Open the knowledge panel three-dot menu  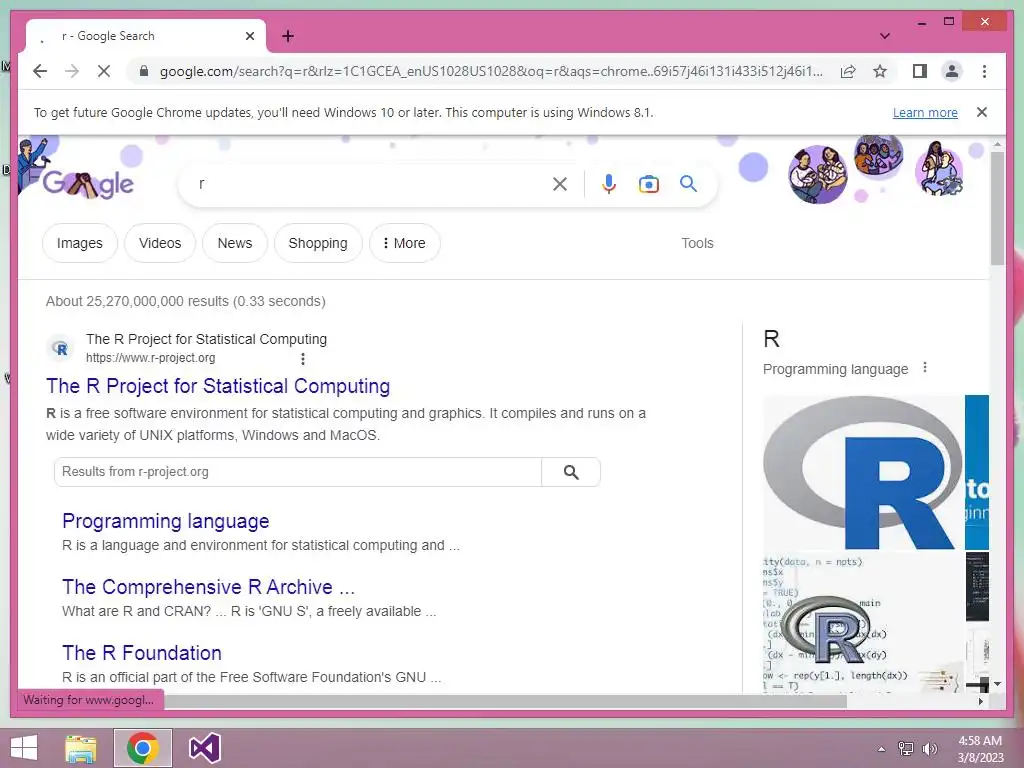925,368
